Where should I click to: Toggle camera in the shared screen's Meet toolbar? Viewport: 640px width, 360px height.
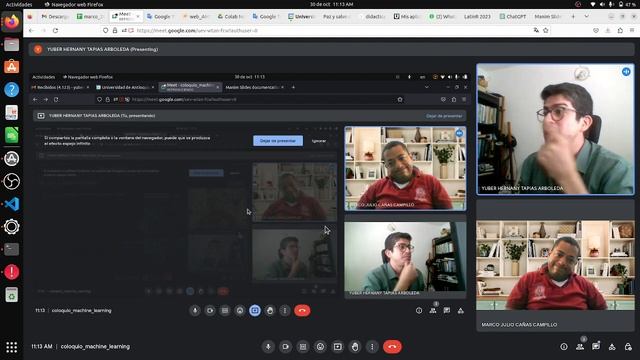tap(210, 311)
